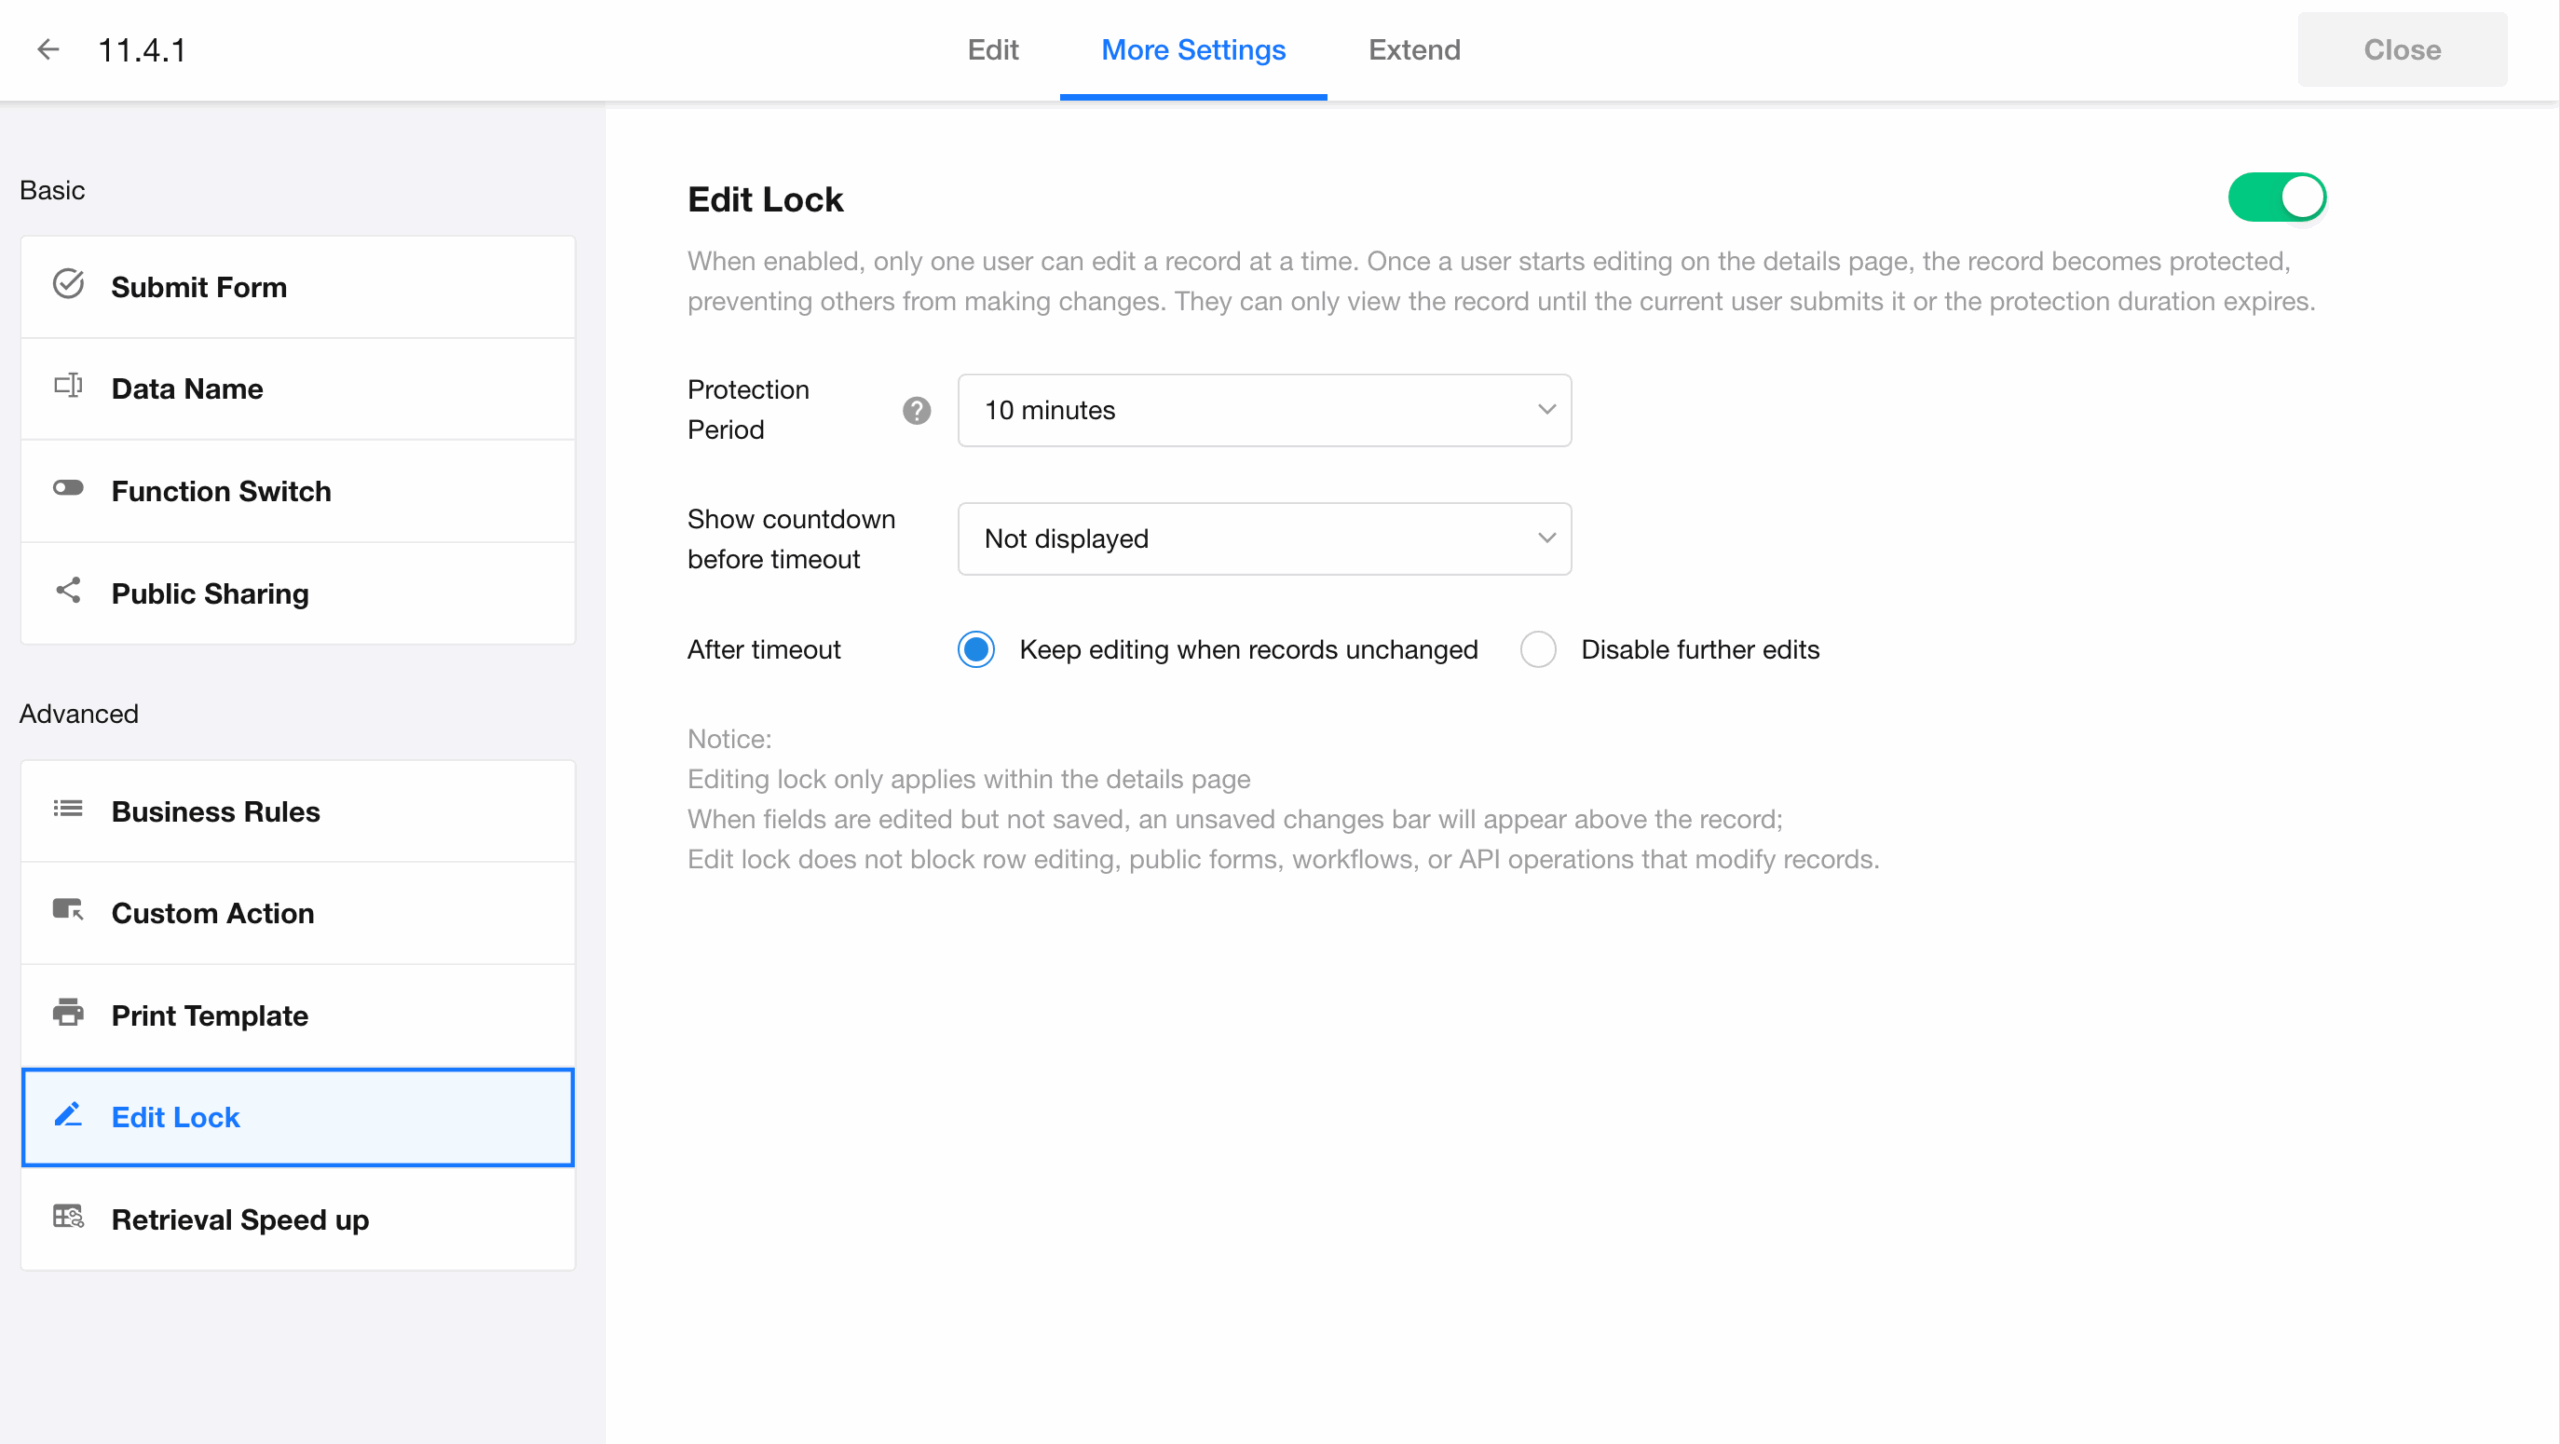Click the Edit Lock heading
The image size is (2560, 1444).
(x=765, y=199)
